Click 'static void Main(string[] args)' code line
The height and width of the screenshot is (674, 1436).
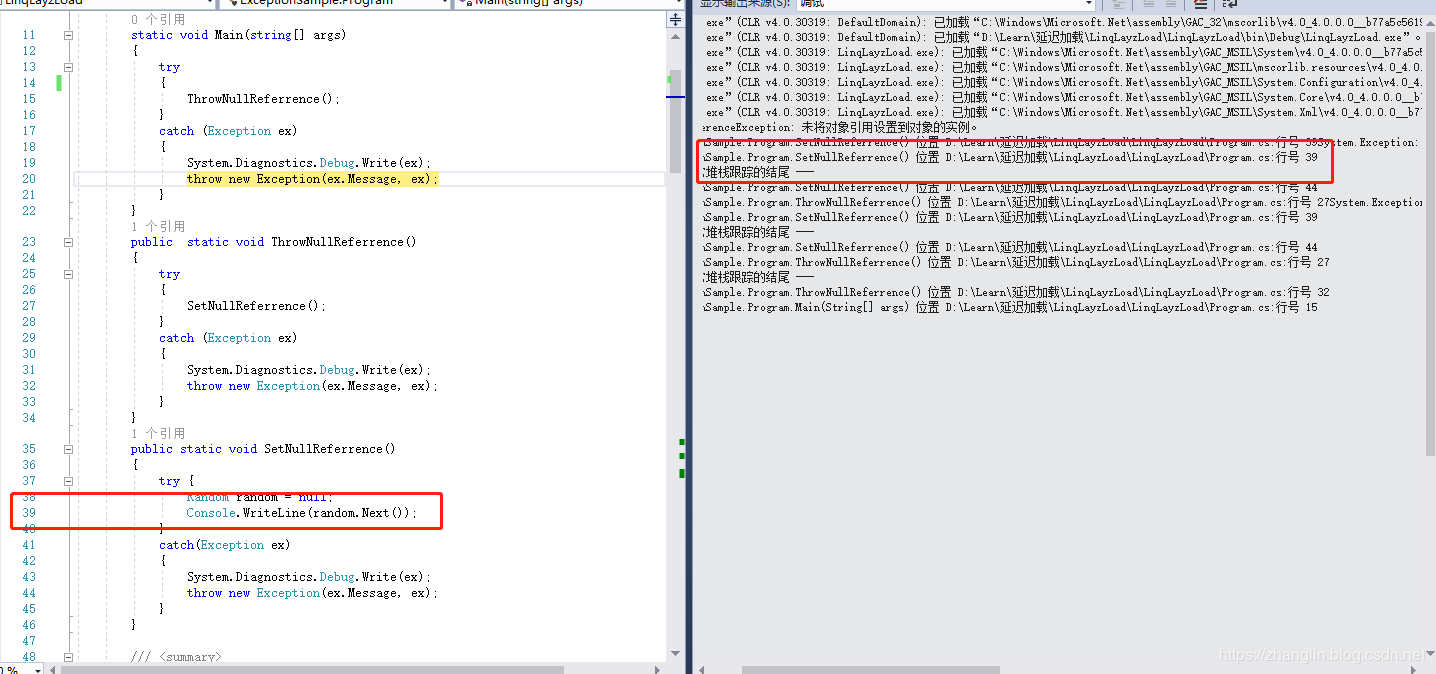(x=238, y=35)
